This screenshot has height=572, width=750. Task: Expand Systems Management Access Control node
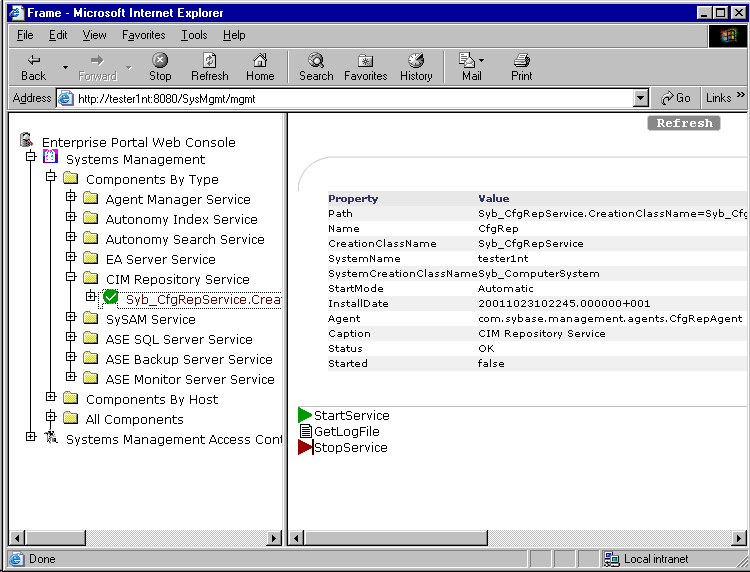pyautogui.click(x=31, y=436)
